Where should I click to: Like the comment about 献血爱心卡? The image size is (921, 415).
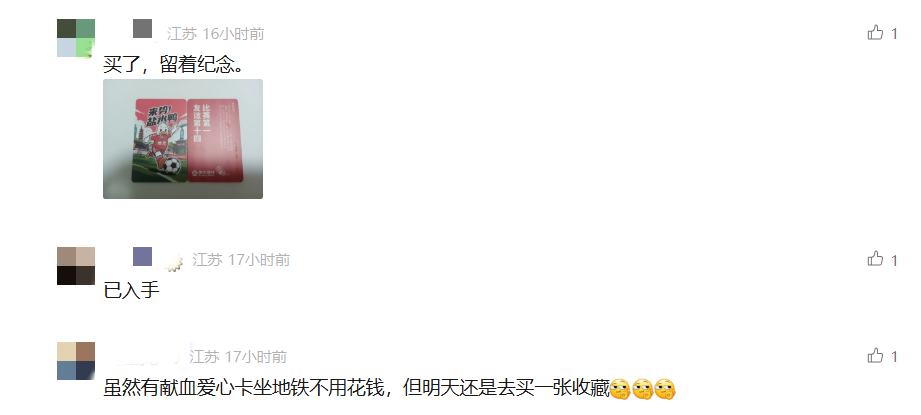click(x=875, y=355)
